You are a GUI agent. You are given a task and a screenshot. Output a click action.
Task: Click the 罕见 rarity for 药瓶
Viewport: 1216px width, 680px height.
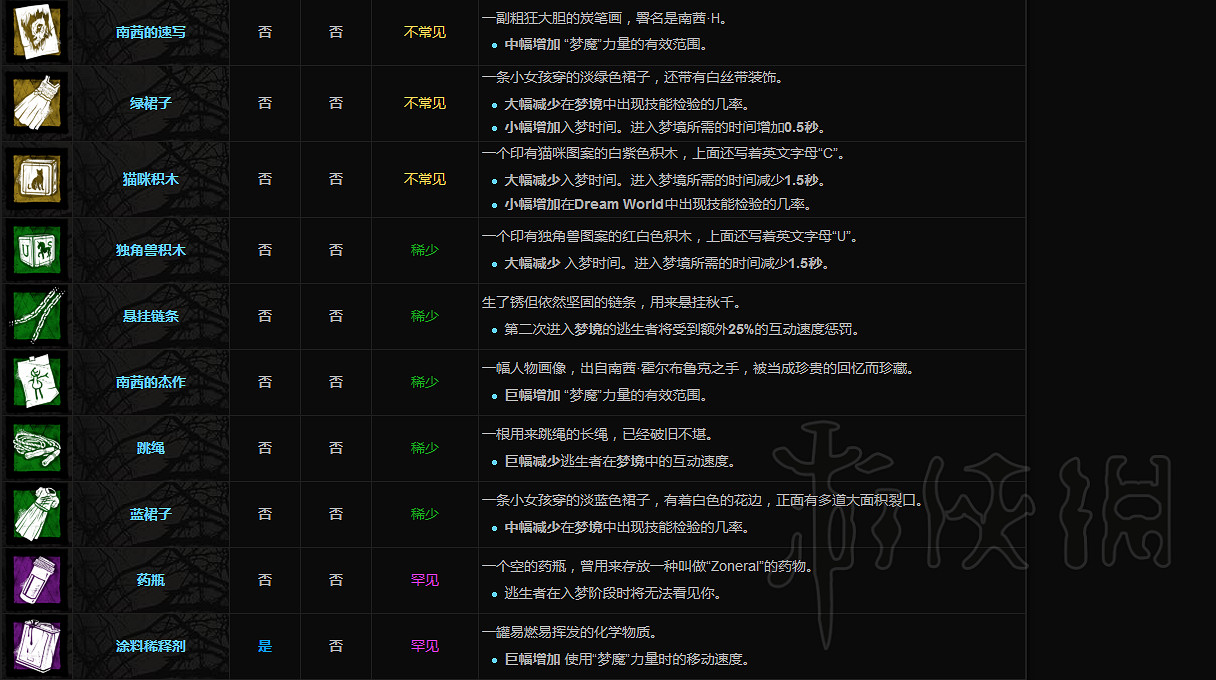coord(424,580)
